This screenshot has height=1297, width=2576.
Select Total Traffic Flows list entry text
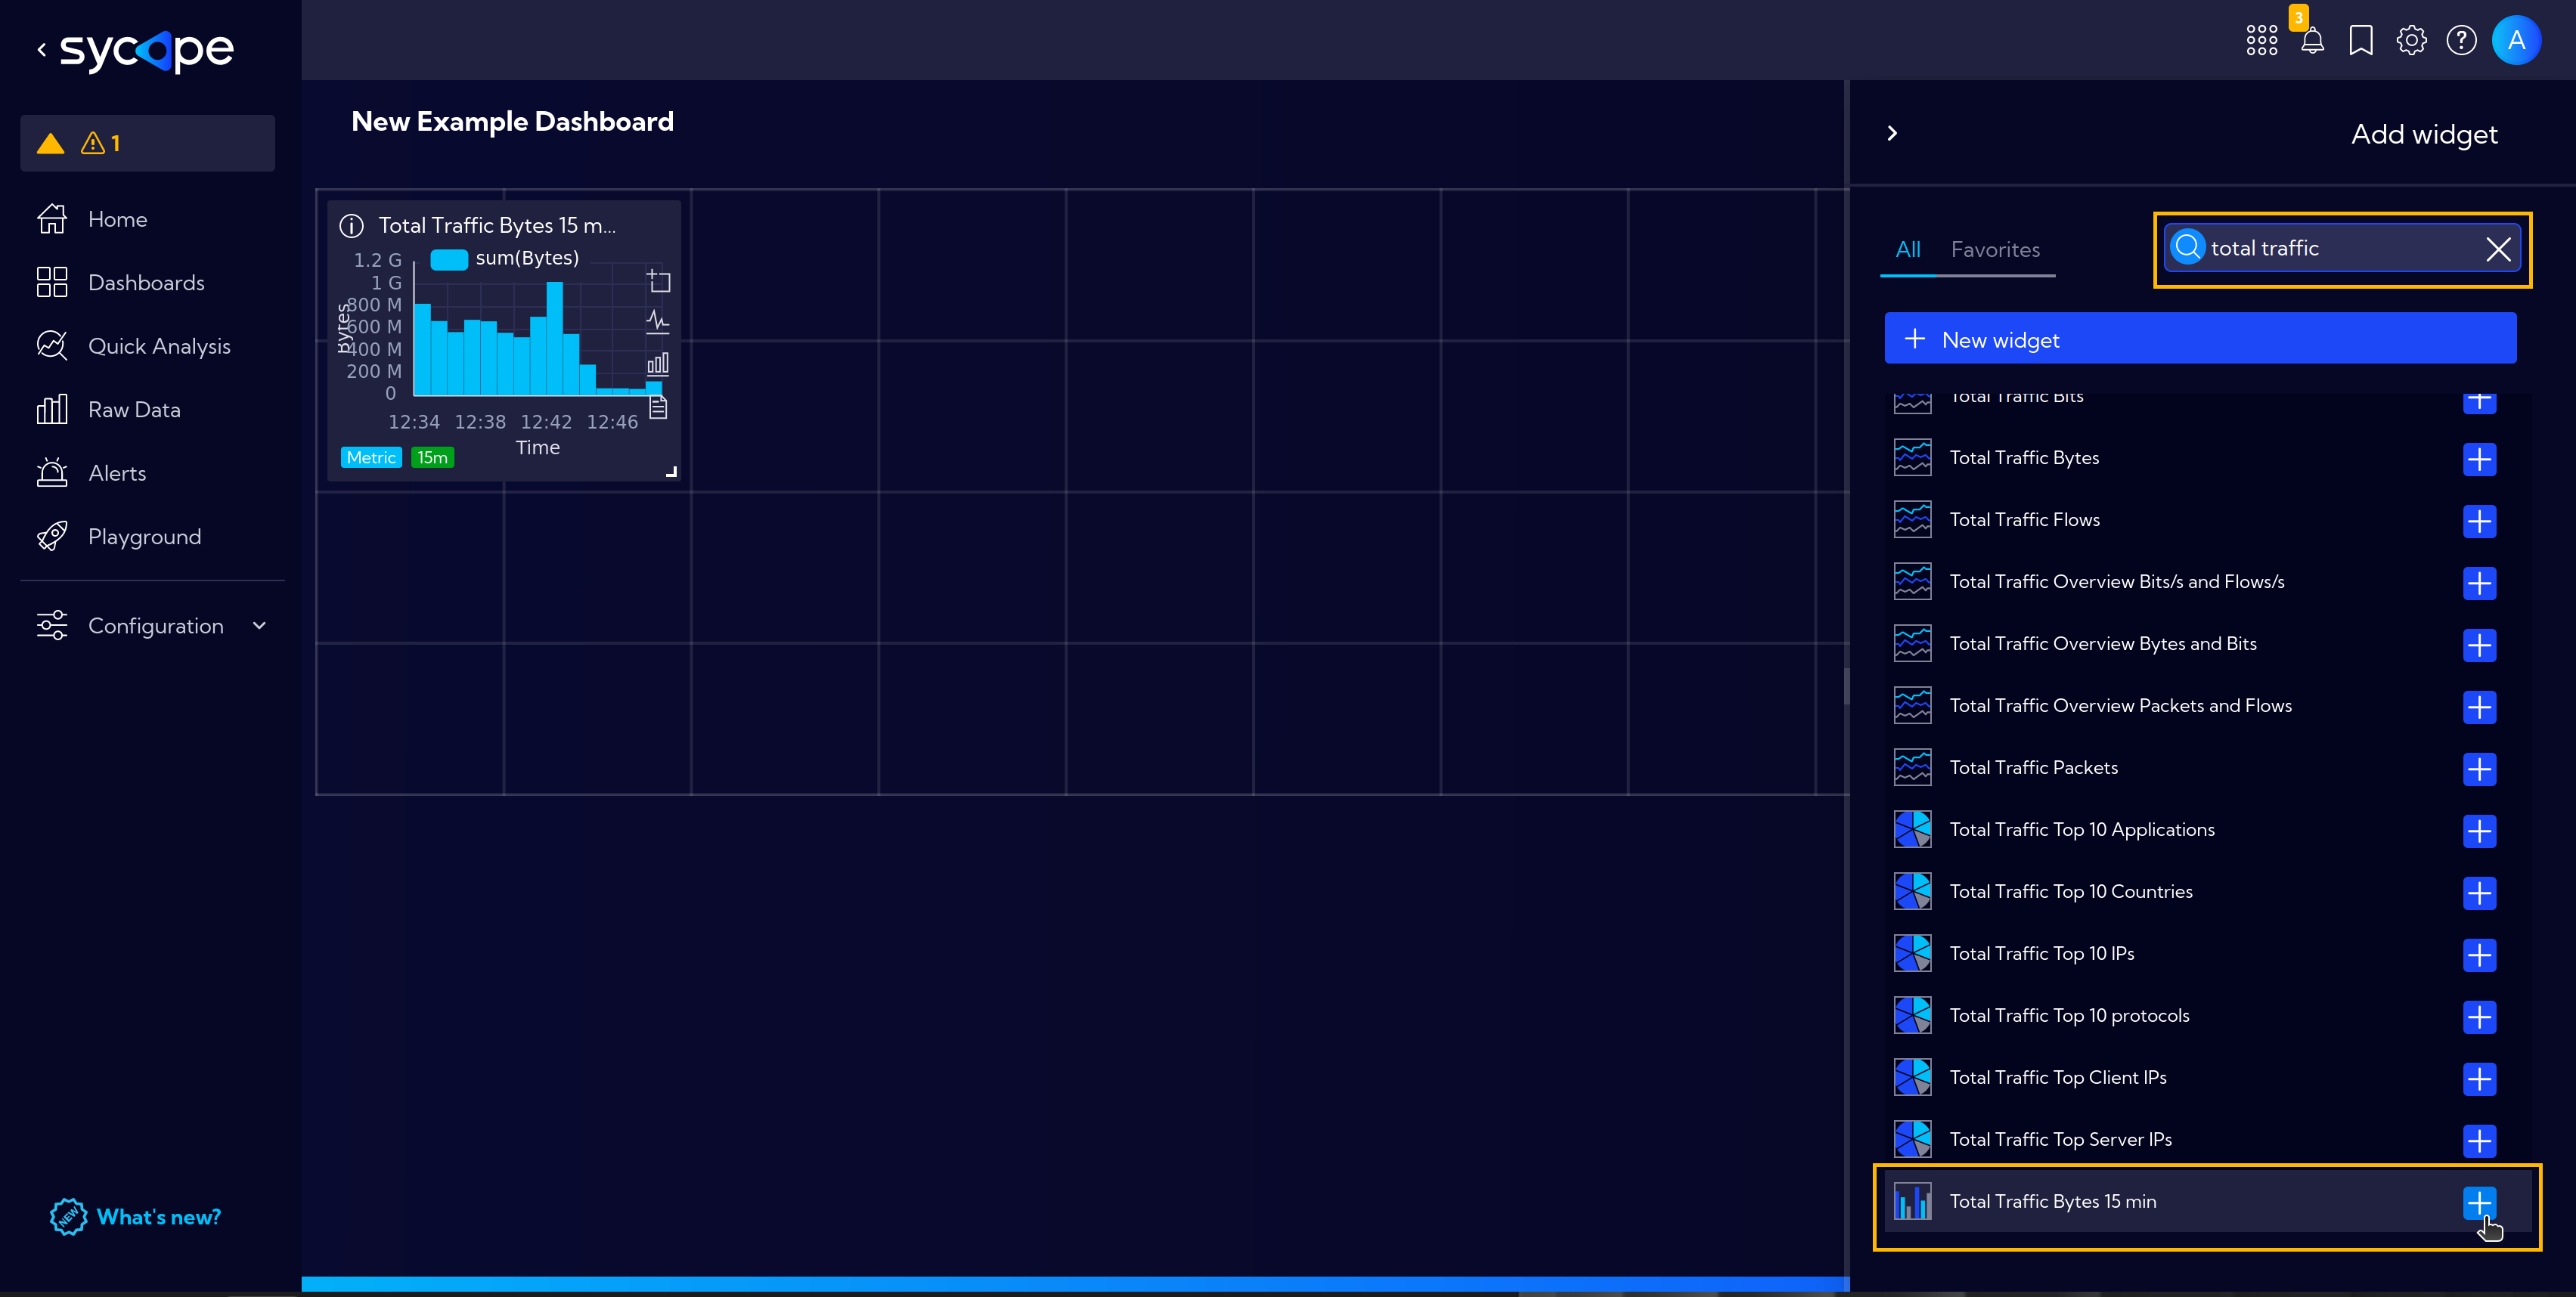click(2024, 520)
